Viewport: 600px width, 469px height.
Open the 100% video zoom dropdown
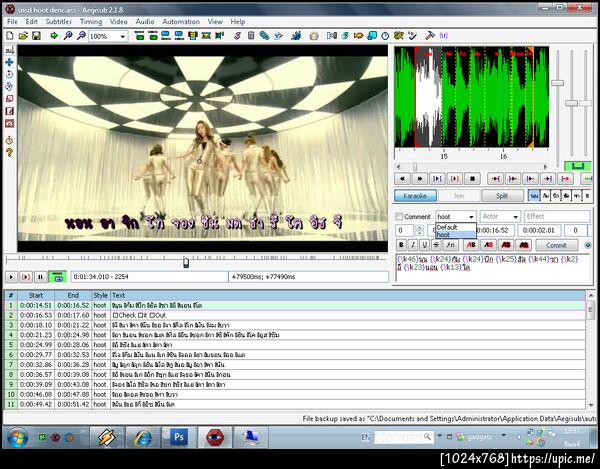(122, 36)
